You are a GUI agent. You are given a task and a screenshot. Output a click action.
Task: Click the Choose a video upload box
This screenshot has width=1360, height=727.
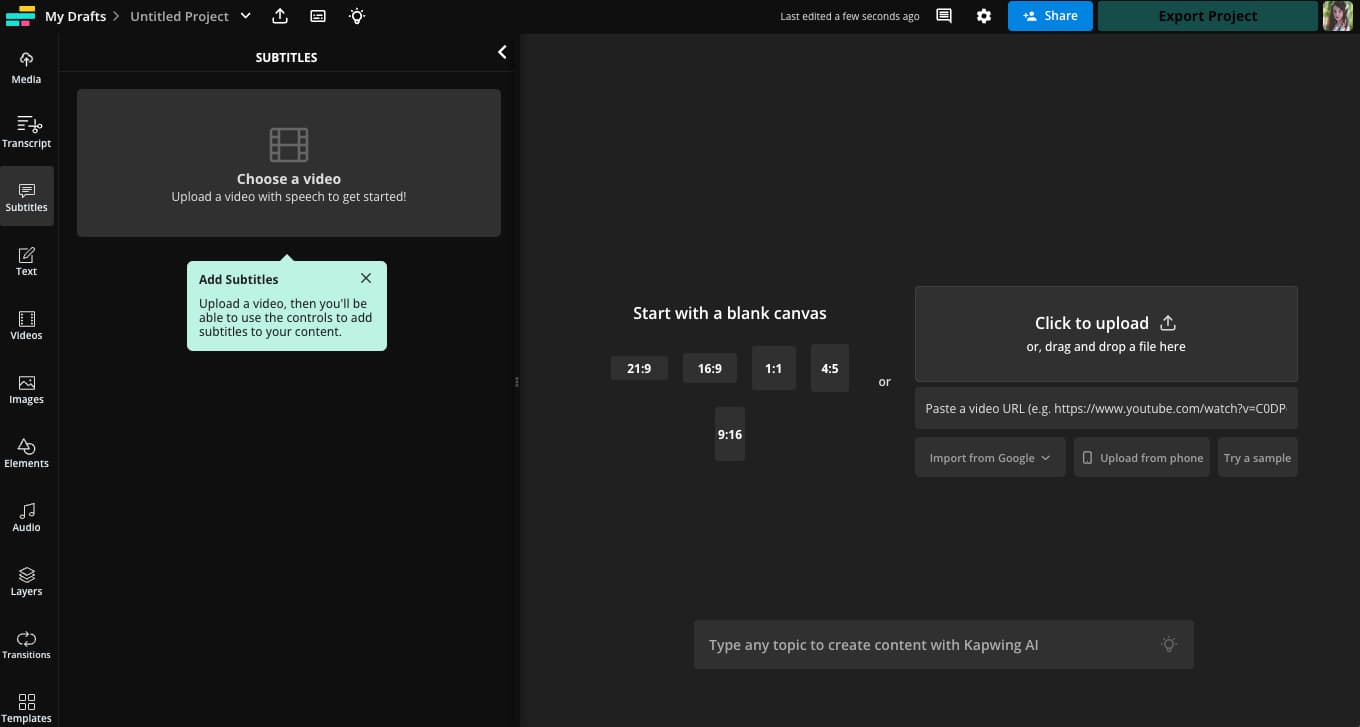click(289, 163)
